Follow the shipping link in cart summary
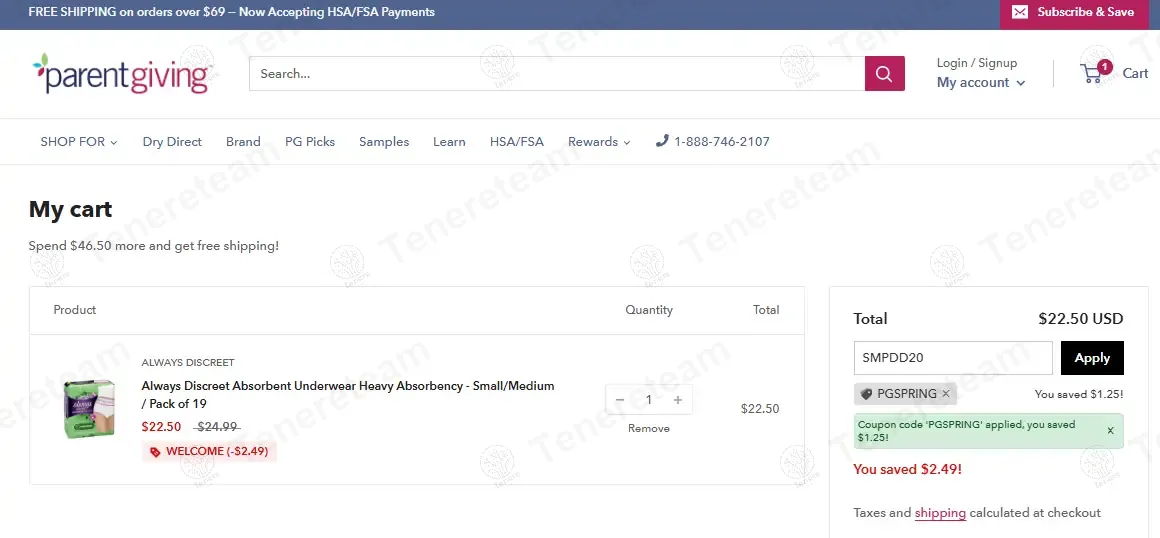This screenshot has width=1160, height=538. tap(940, 513)
